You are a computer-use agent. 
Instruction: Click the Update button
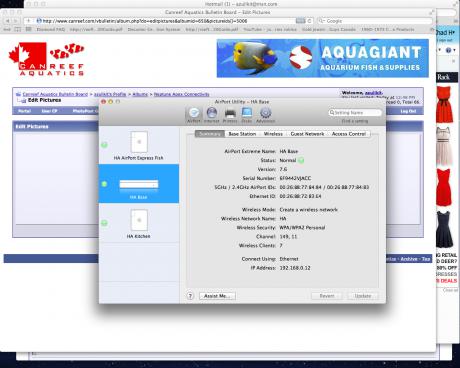coord(363,296)
